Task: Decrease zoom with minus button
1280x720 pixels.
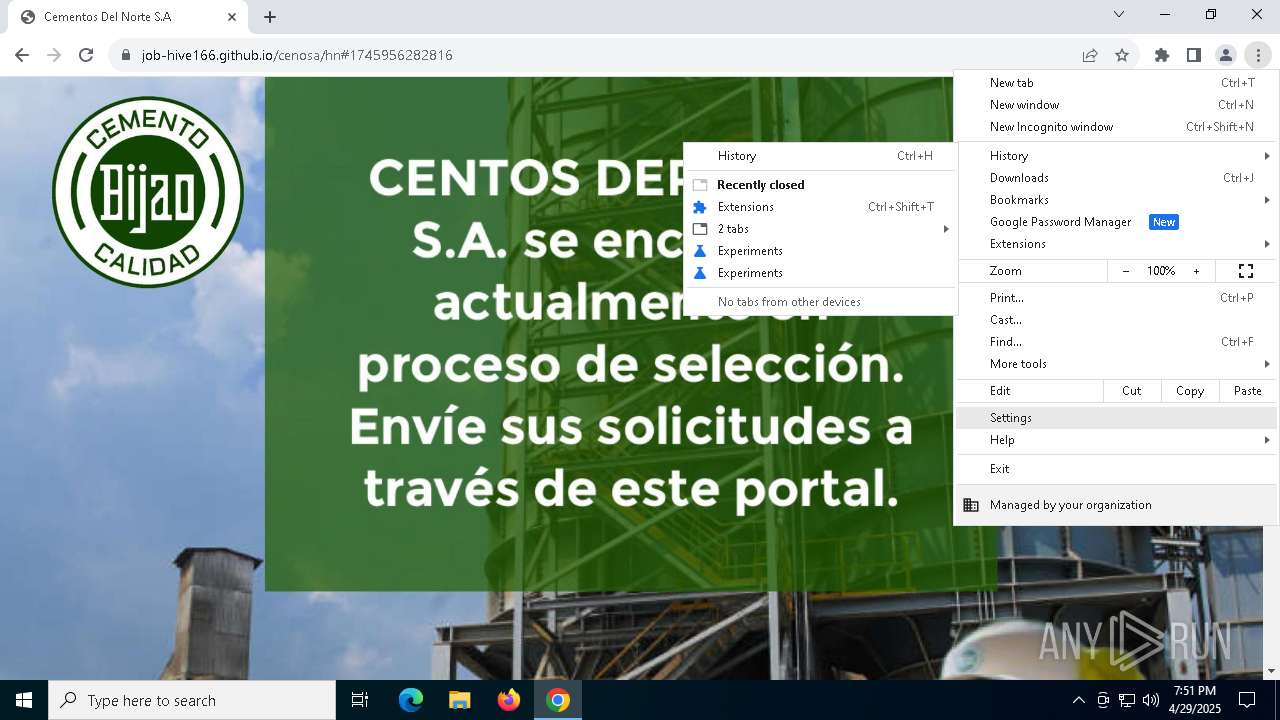Action: 1126,271
